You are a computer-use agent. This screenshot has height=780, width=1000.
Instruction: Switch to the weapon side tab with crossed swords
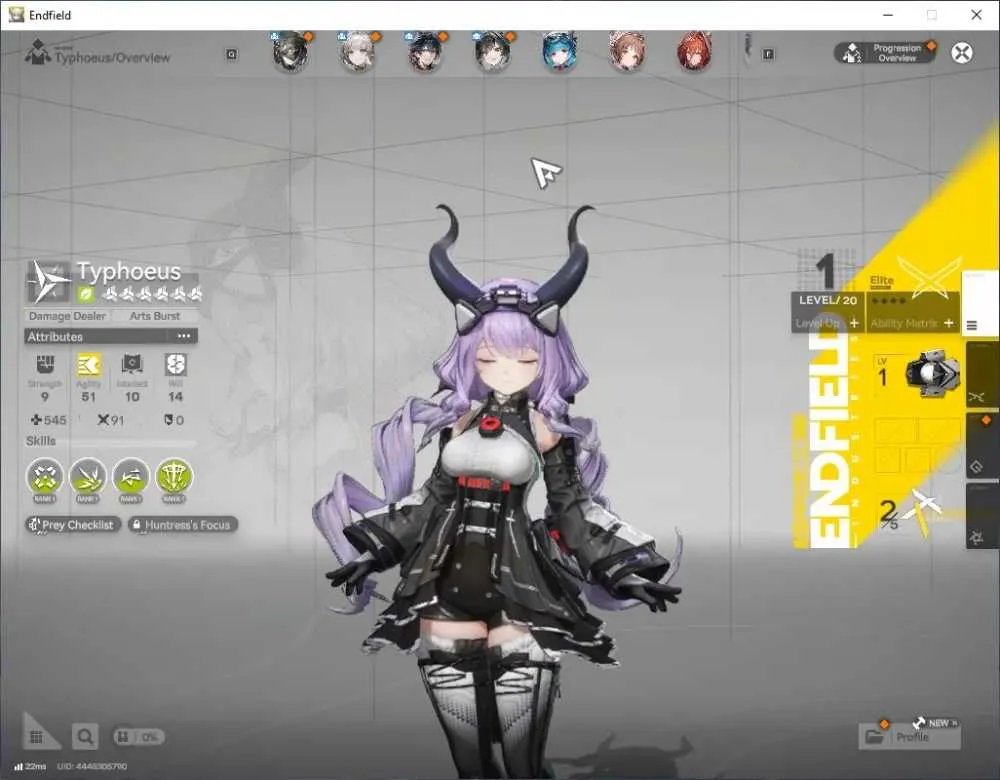point(982,374)
